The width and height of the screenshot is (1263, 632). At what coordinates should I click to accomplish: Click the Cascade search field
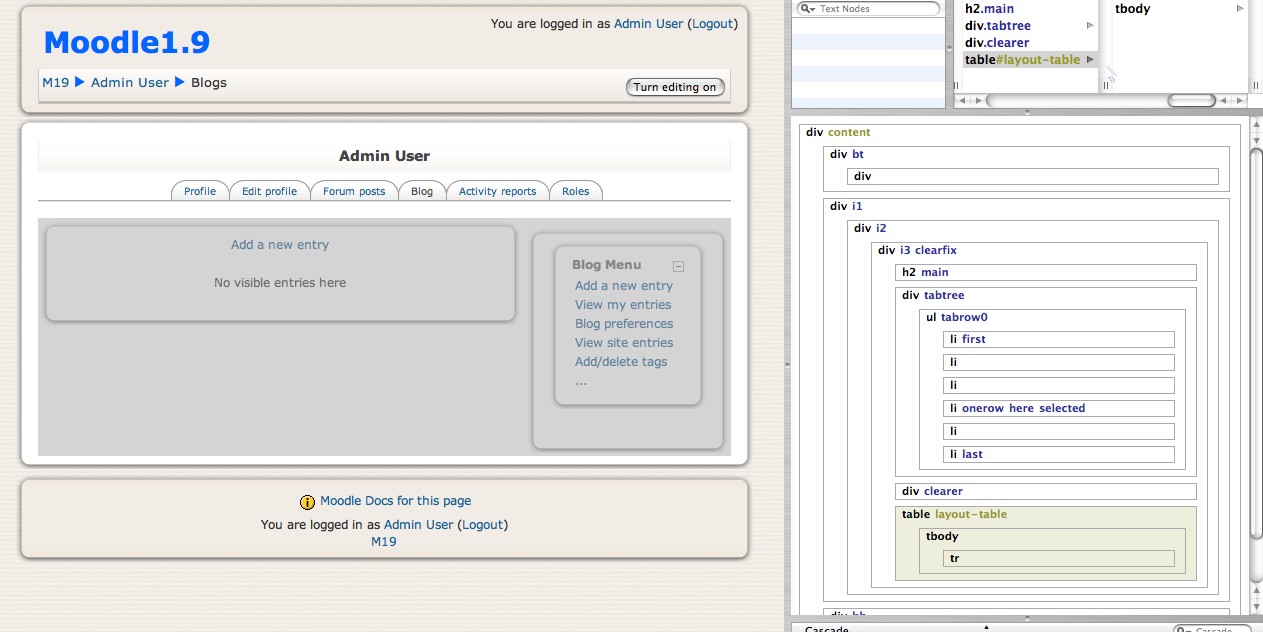click(1212, 630)
